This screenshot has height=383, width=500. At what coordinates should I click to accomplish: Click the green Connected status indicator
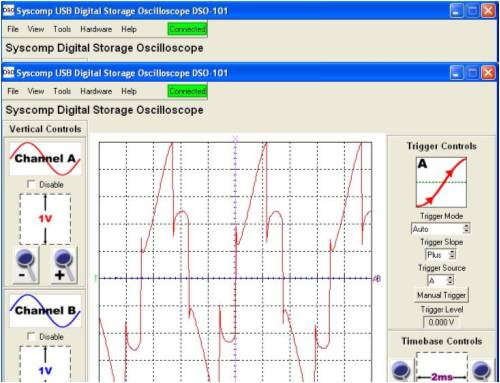pos(187,91)
